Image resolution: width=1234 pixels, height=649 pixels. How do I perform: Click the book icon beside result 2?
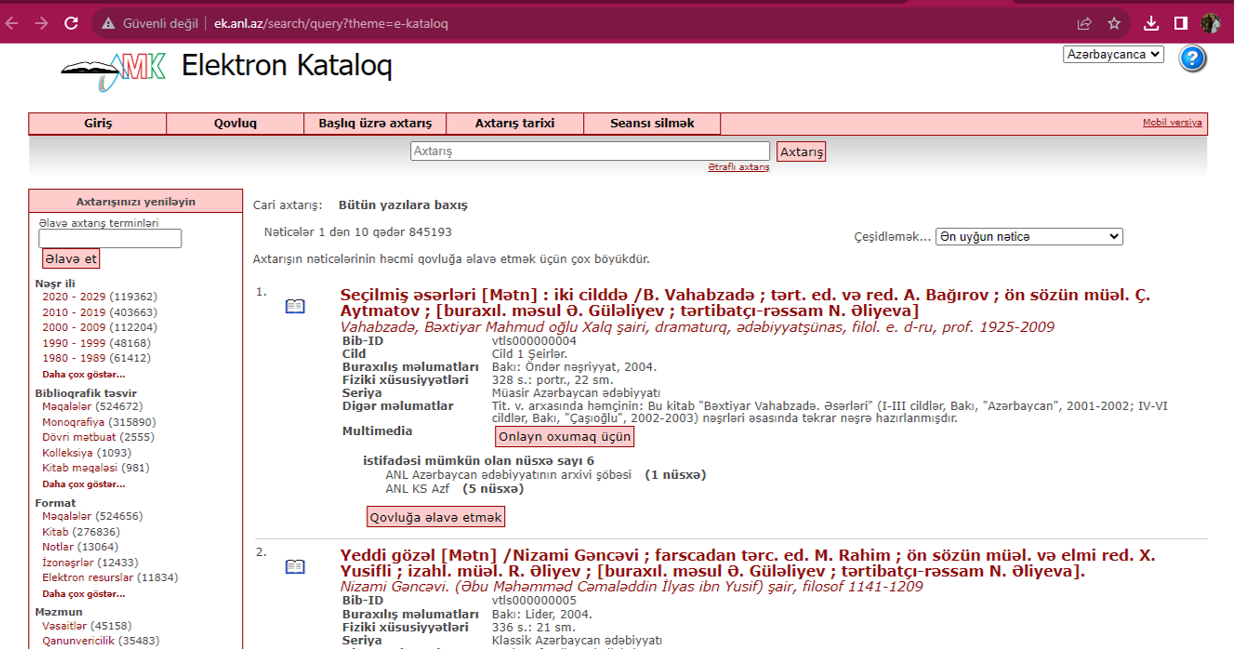(295, 566)
